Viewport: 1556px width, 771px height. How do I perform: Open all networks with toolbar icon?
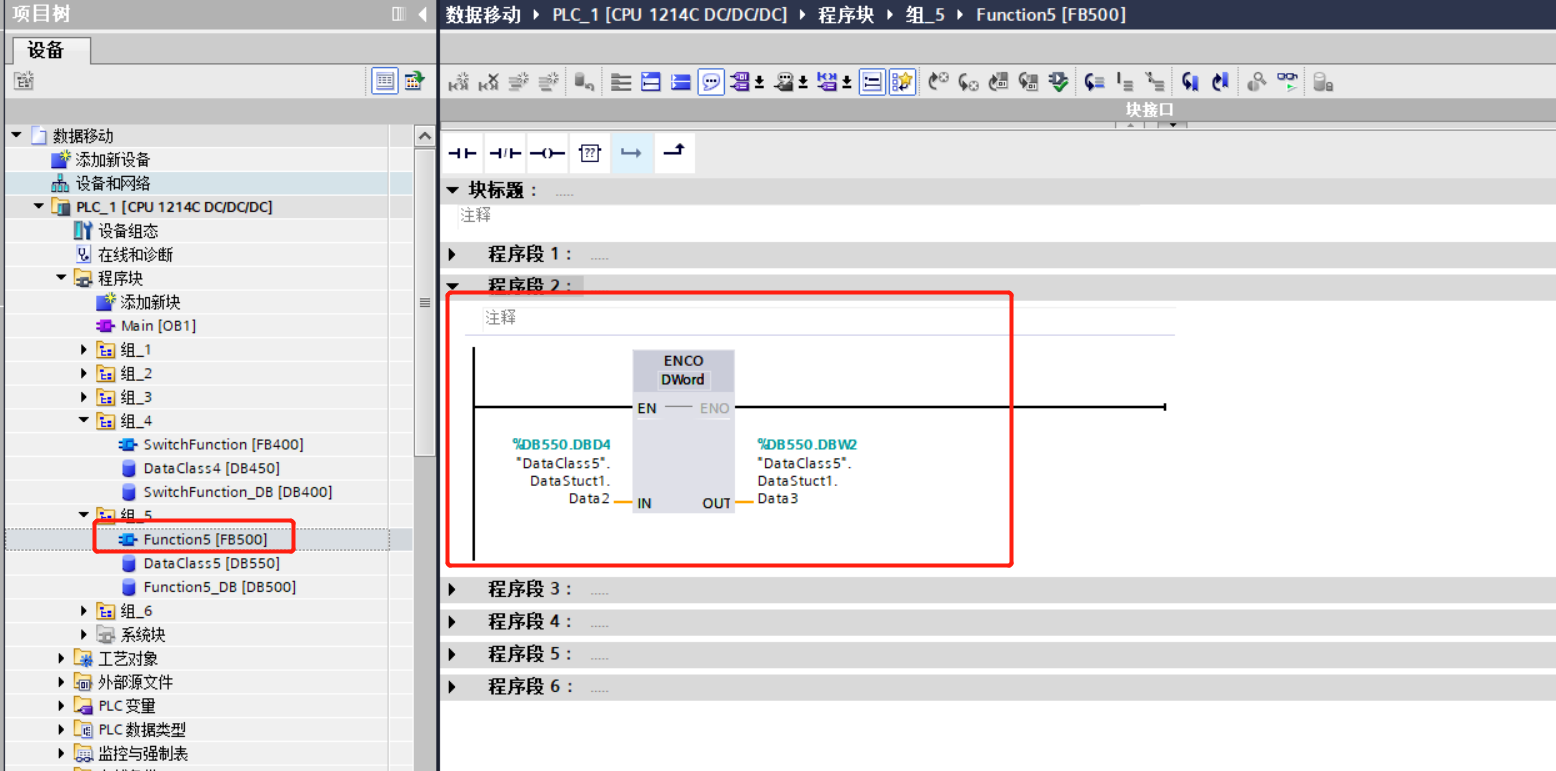click(x=651, y=82)
